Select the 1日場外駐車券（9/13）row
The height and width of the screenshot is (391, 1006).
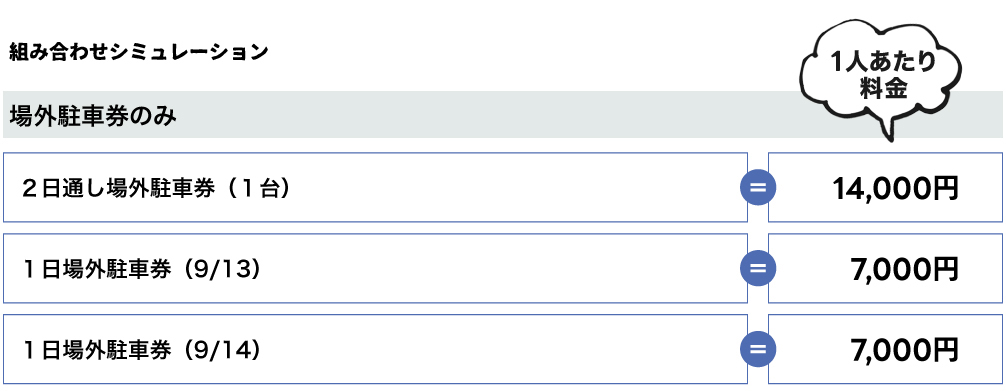pos(375,268)
